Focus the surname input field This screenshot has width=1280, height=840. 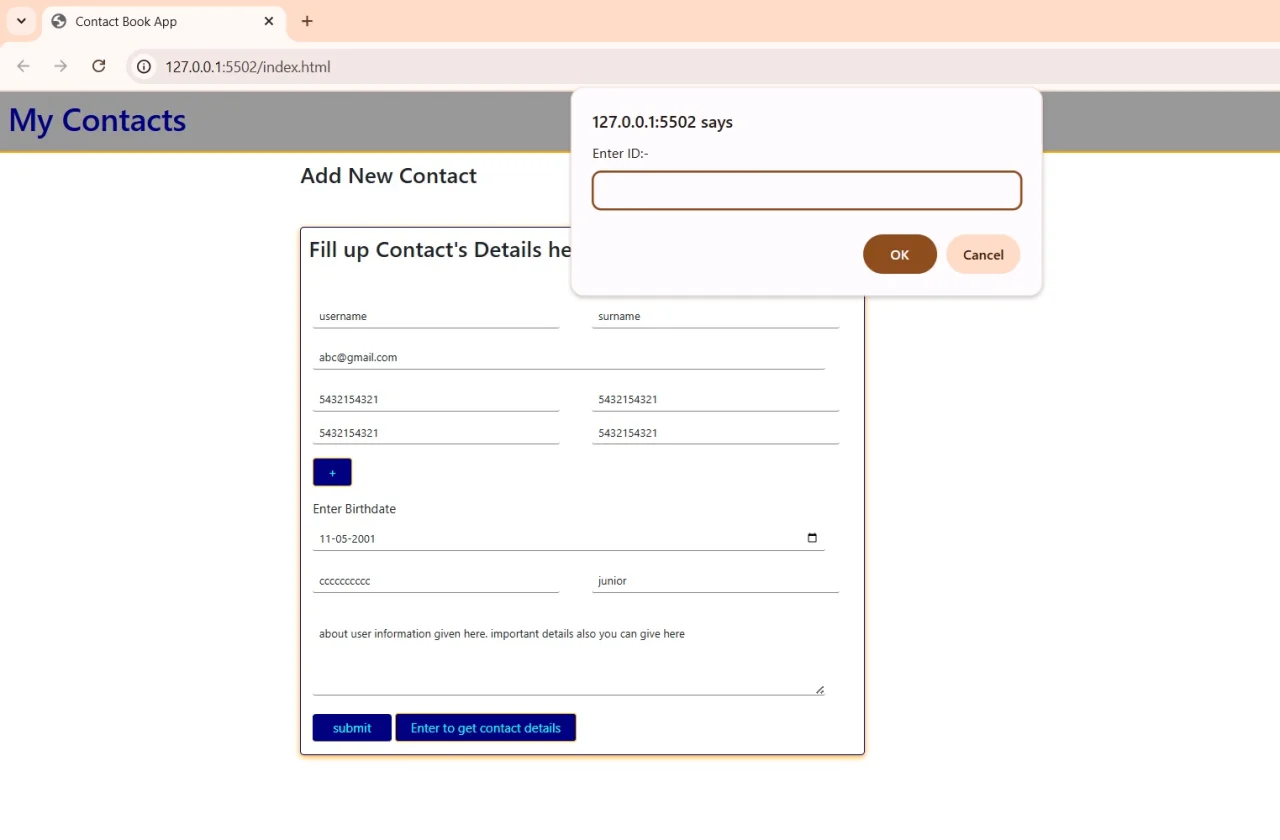click(715, 316)
